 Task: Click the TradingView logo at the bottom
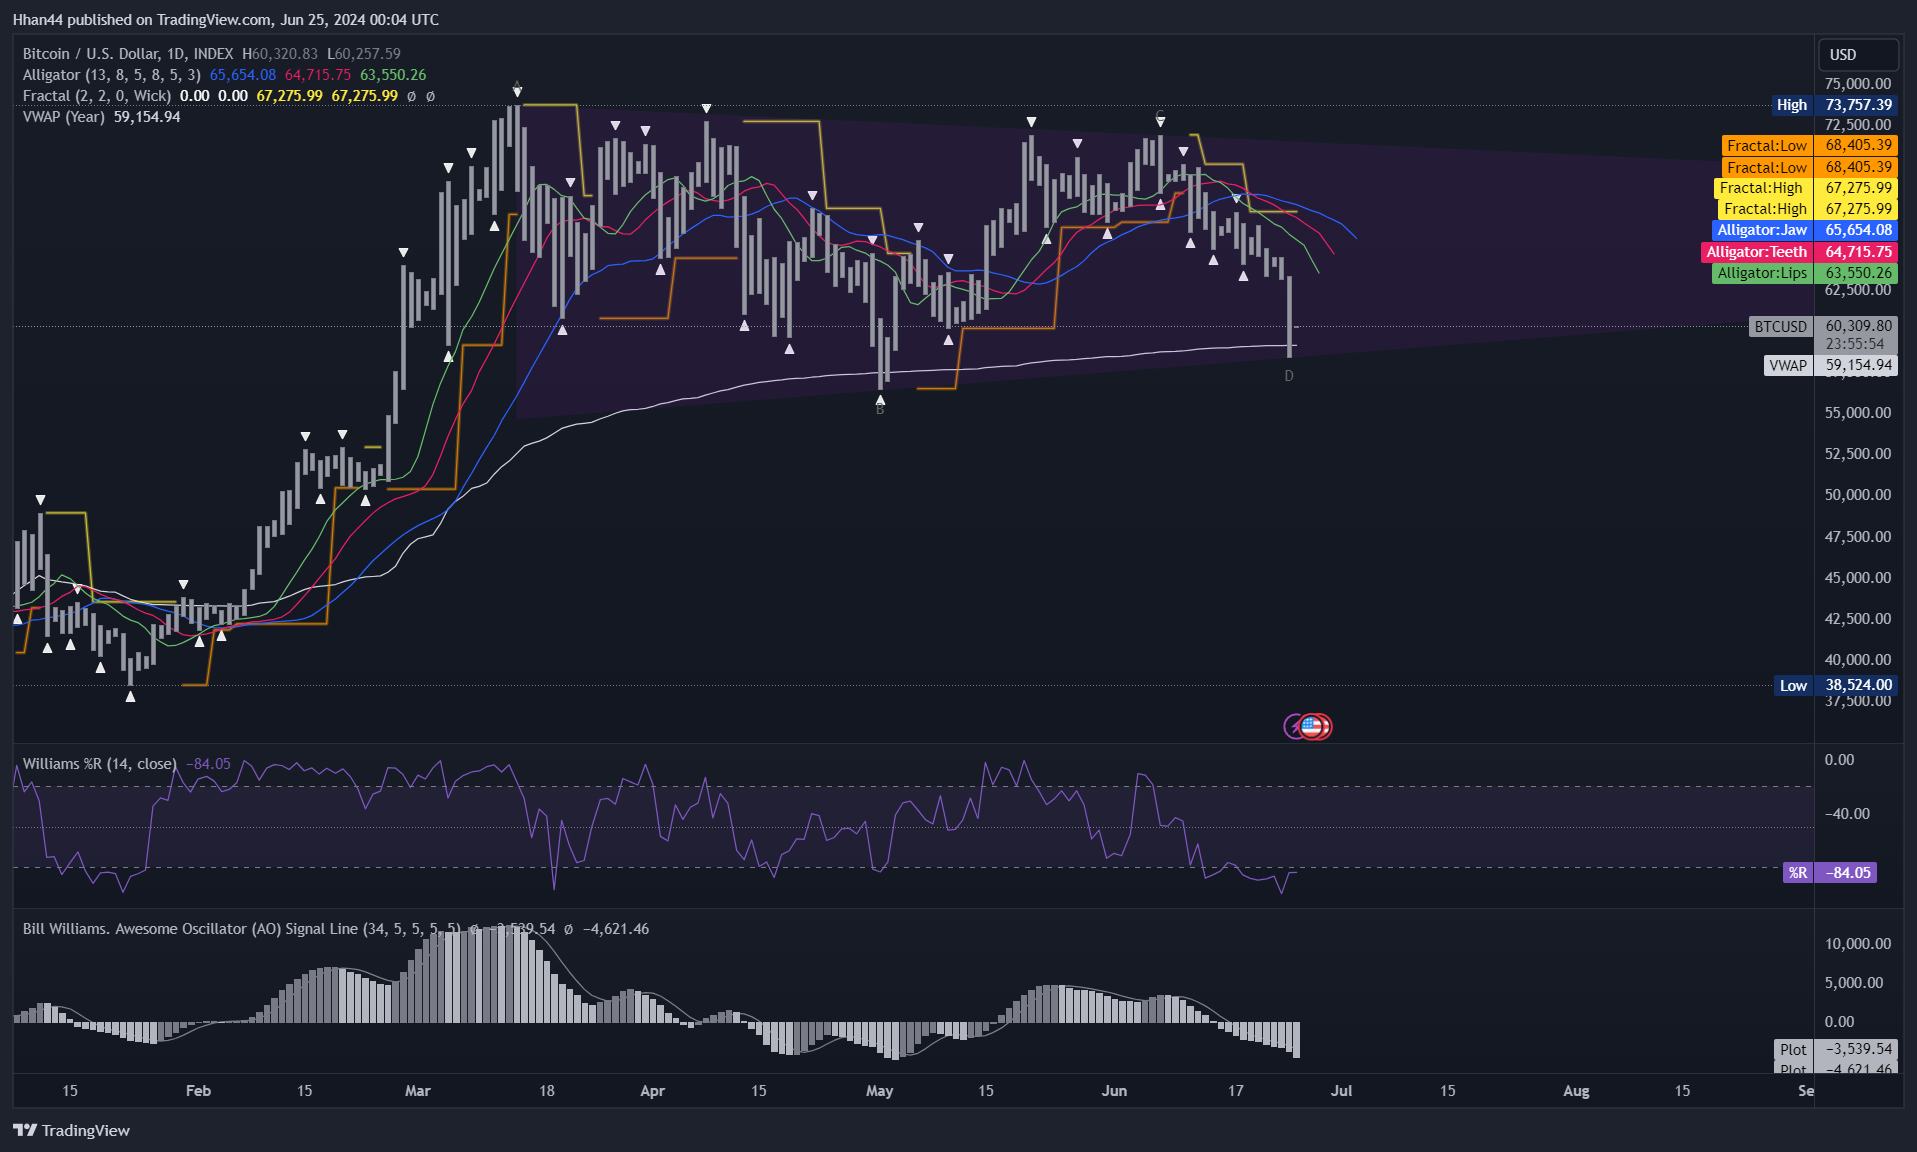tap(71, 1130)
